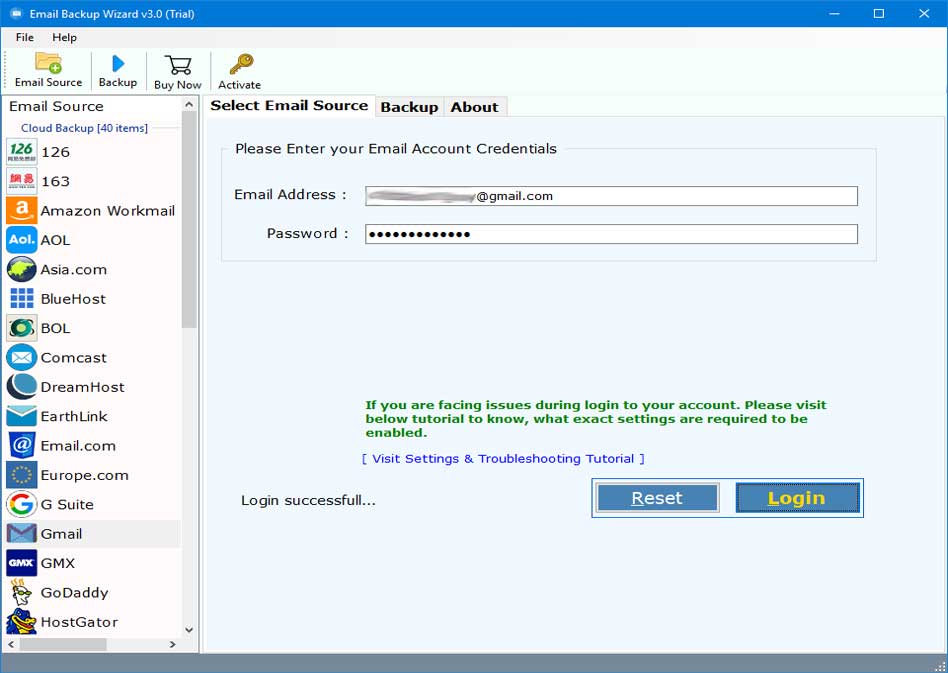Click the Email Source toolbar icon
Screen dimensions: 948x673
(48, 63)
